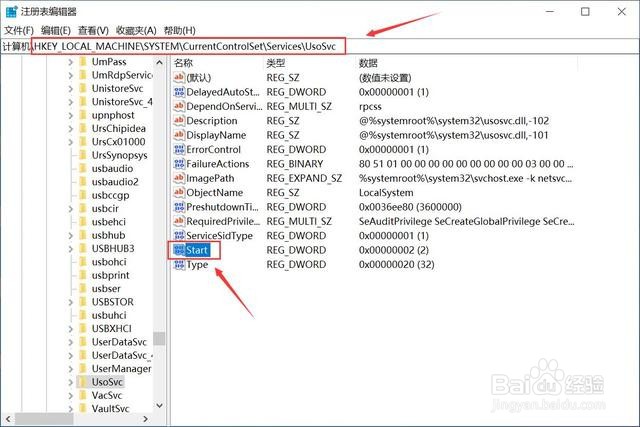Select the usbaudio2 folder icon
This screenshot has height=427, width=640.
(83, 182)
